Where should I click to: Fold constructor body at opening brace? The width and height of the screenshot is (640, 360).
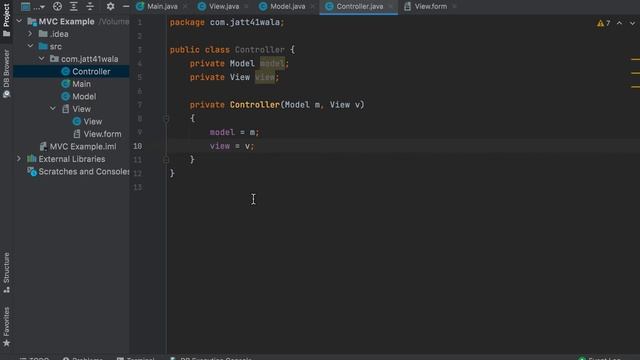[166, 119]
